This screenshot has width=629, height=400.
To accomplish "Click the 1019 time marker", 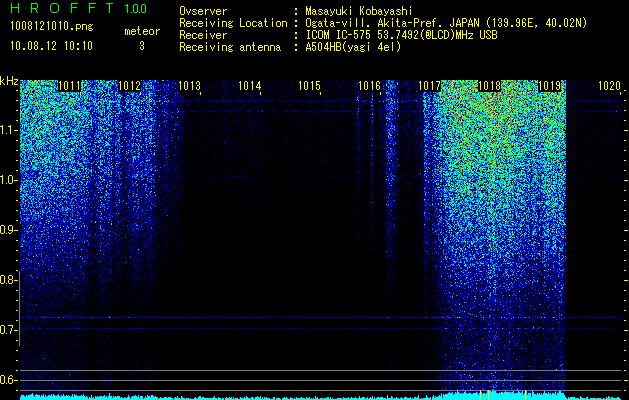I will [x=549, y=86].
